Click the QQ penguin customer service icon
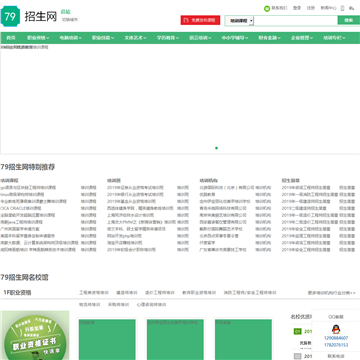Image resolution: width=360 pixels, height=360 pixels. tap(336, 330)
